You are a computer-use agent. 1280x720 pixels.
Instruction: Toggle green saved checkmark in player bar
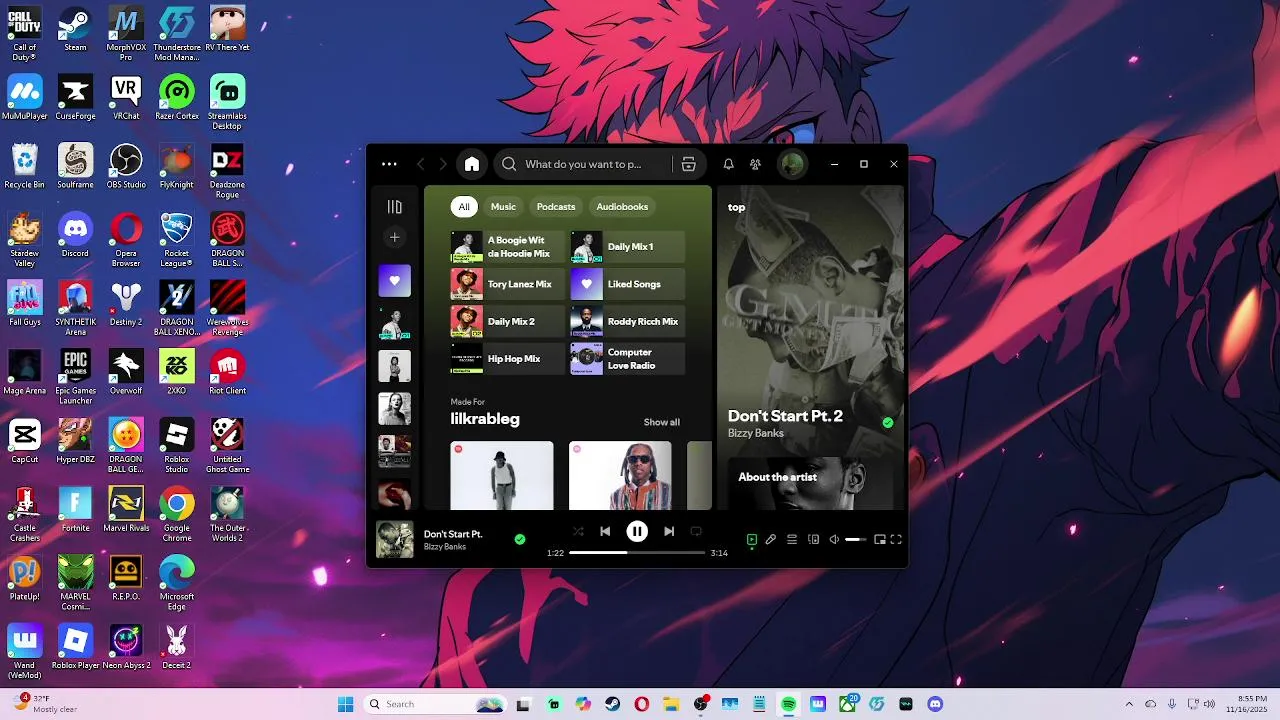[x=519, y=539]
